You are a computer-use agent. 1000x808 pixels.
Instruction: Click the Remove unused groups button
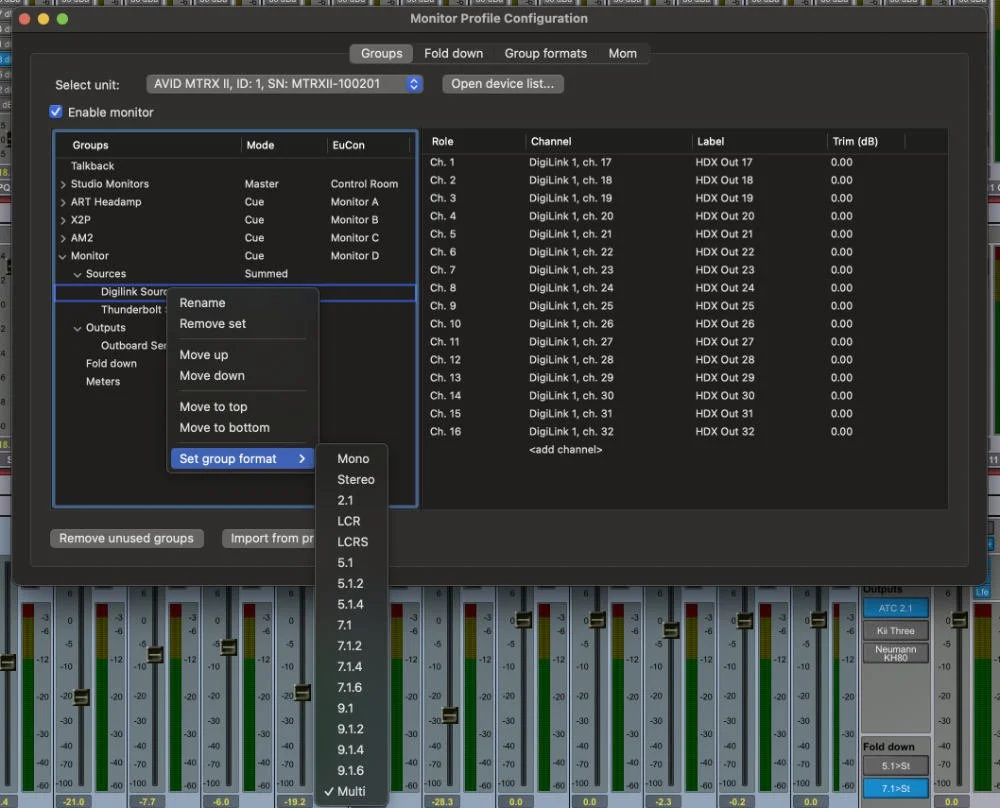(x=126, y=538)
